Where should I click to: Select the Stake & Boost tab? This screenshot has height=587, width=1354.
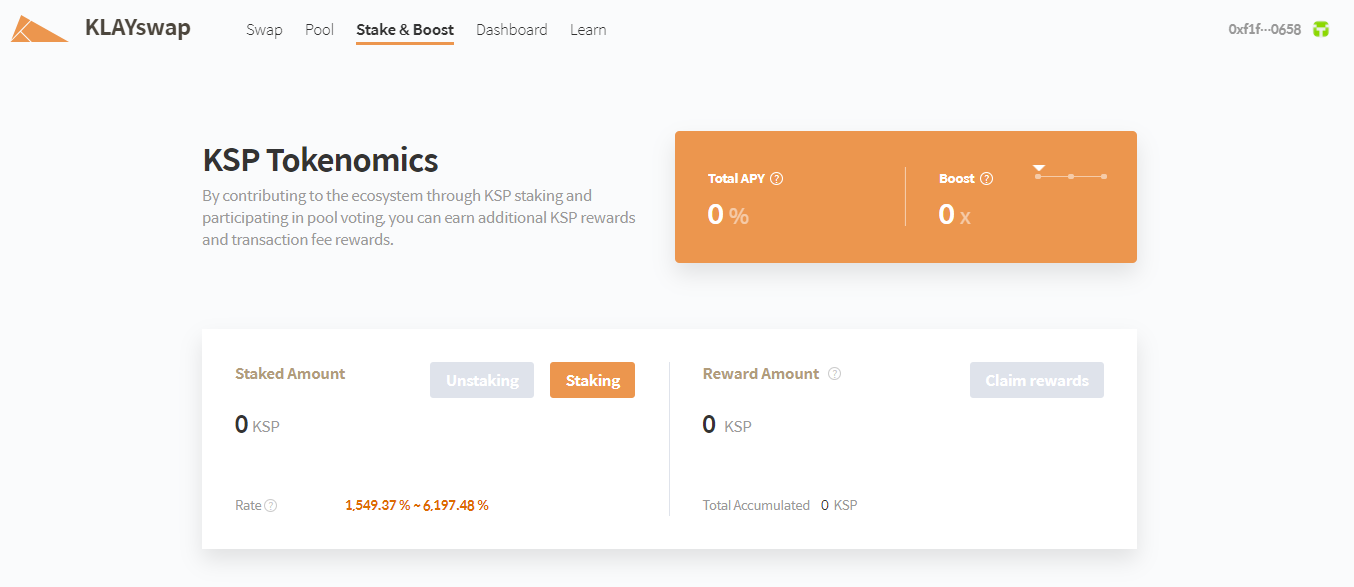click(405, 30)
